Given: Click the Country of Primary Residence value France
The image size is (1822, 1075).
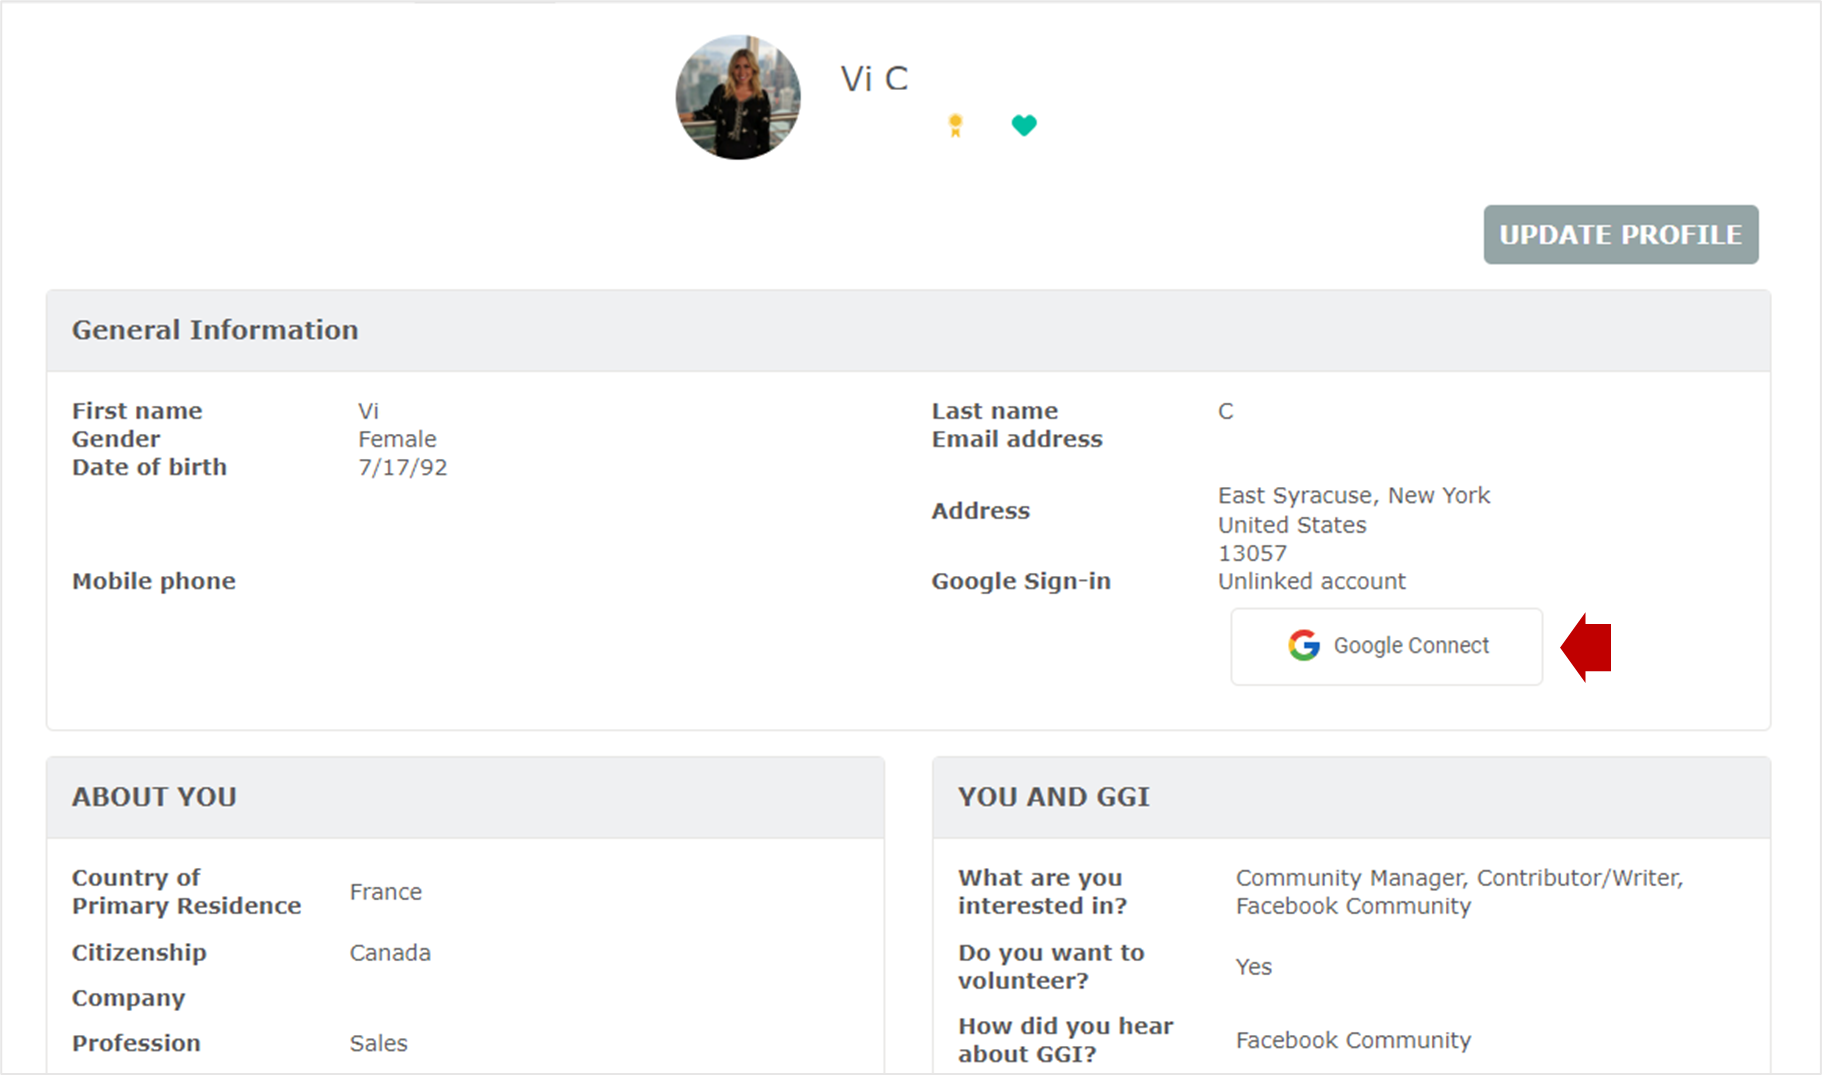Looking at the screenshot, I should 385,892.
